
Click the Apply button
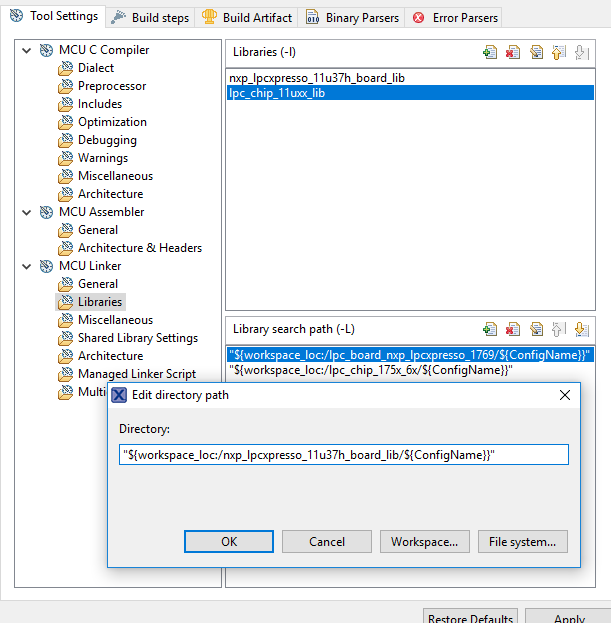coord(568,616)
